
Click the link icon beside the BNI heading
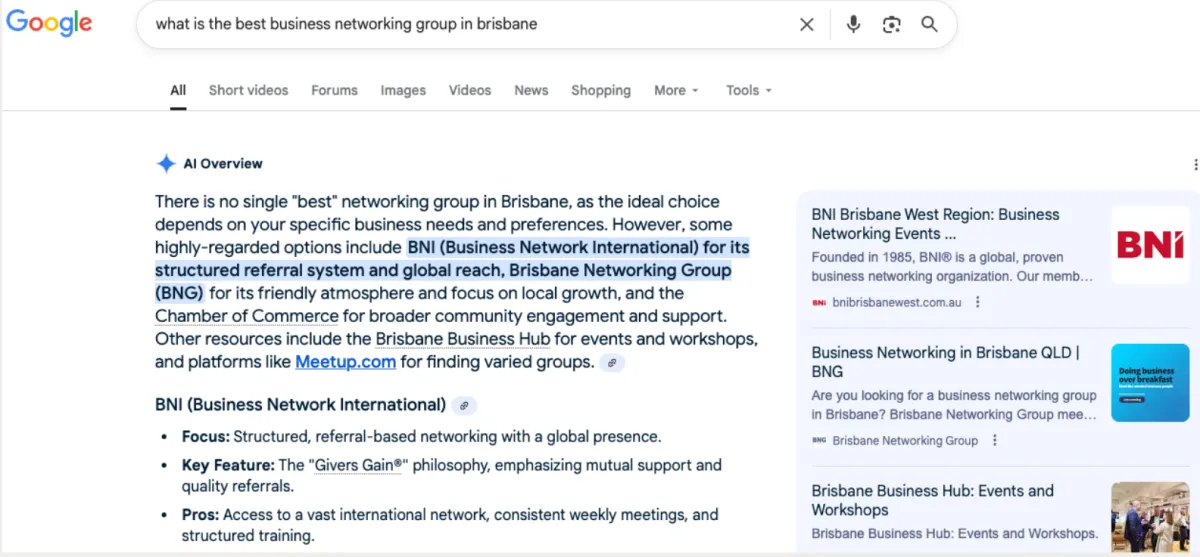point(464,406)
